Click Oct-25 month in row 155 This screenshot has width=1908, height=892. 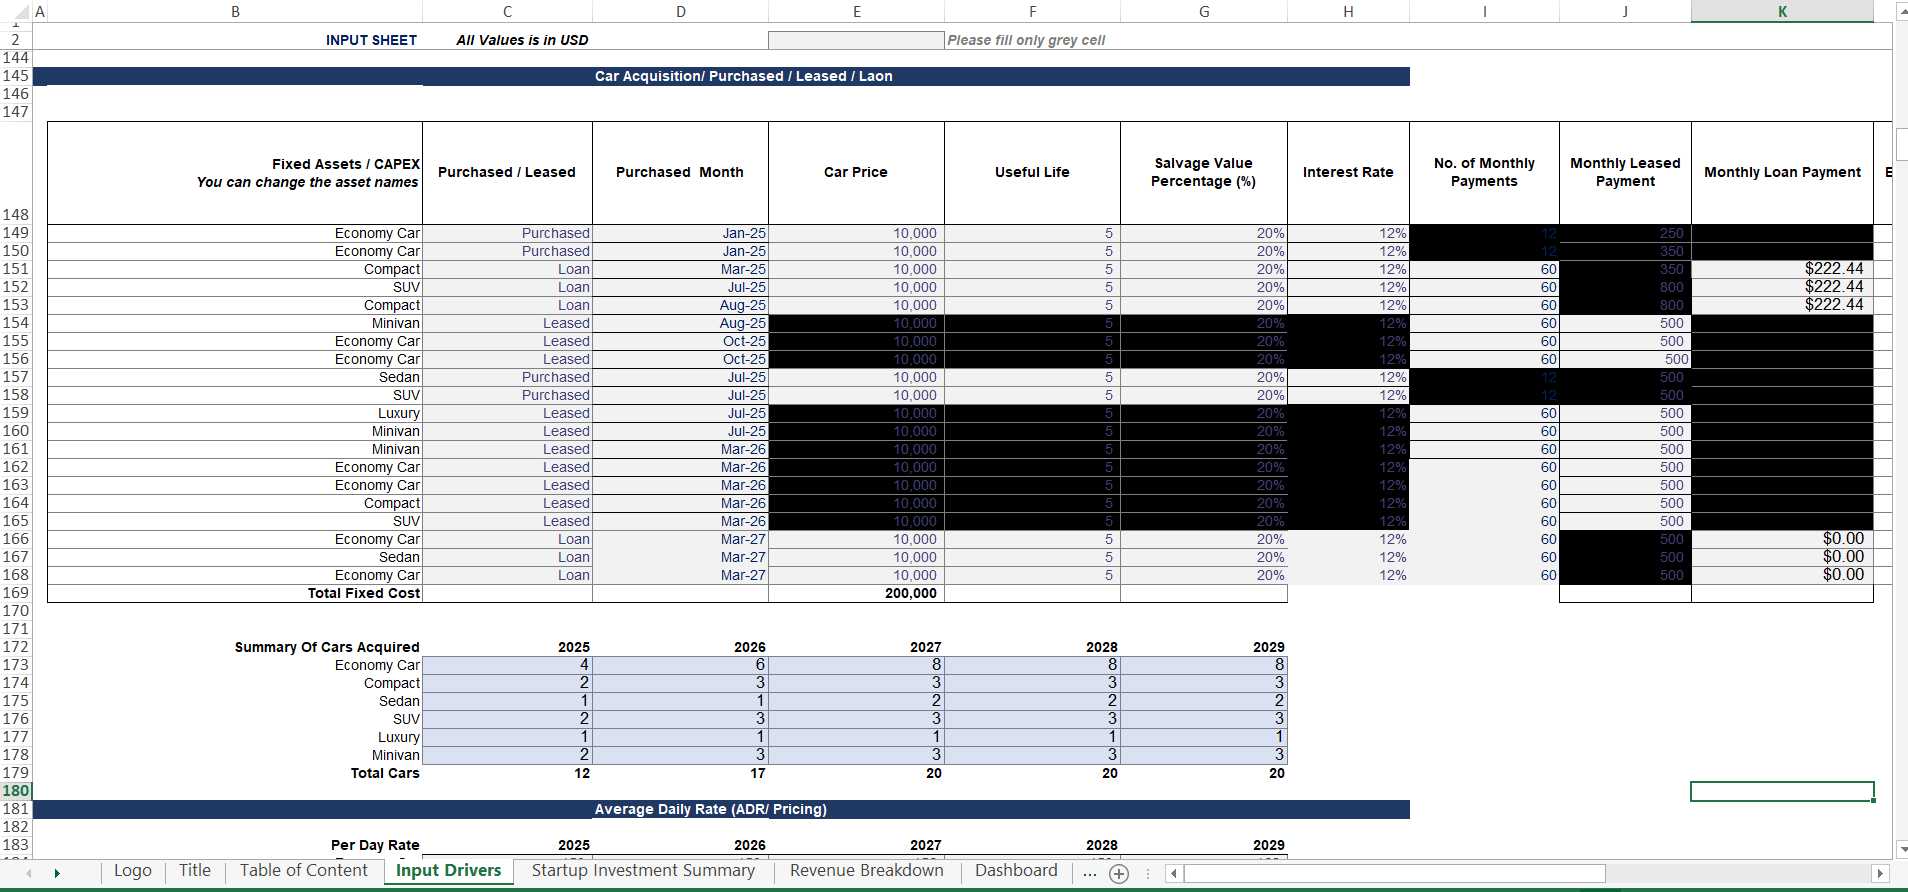pos(680,341)
